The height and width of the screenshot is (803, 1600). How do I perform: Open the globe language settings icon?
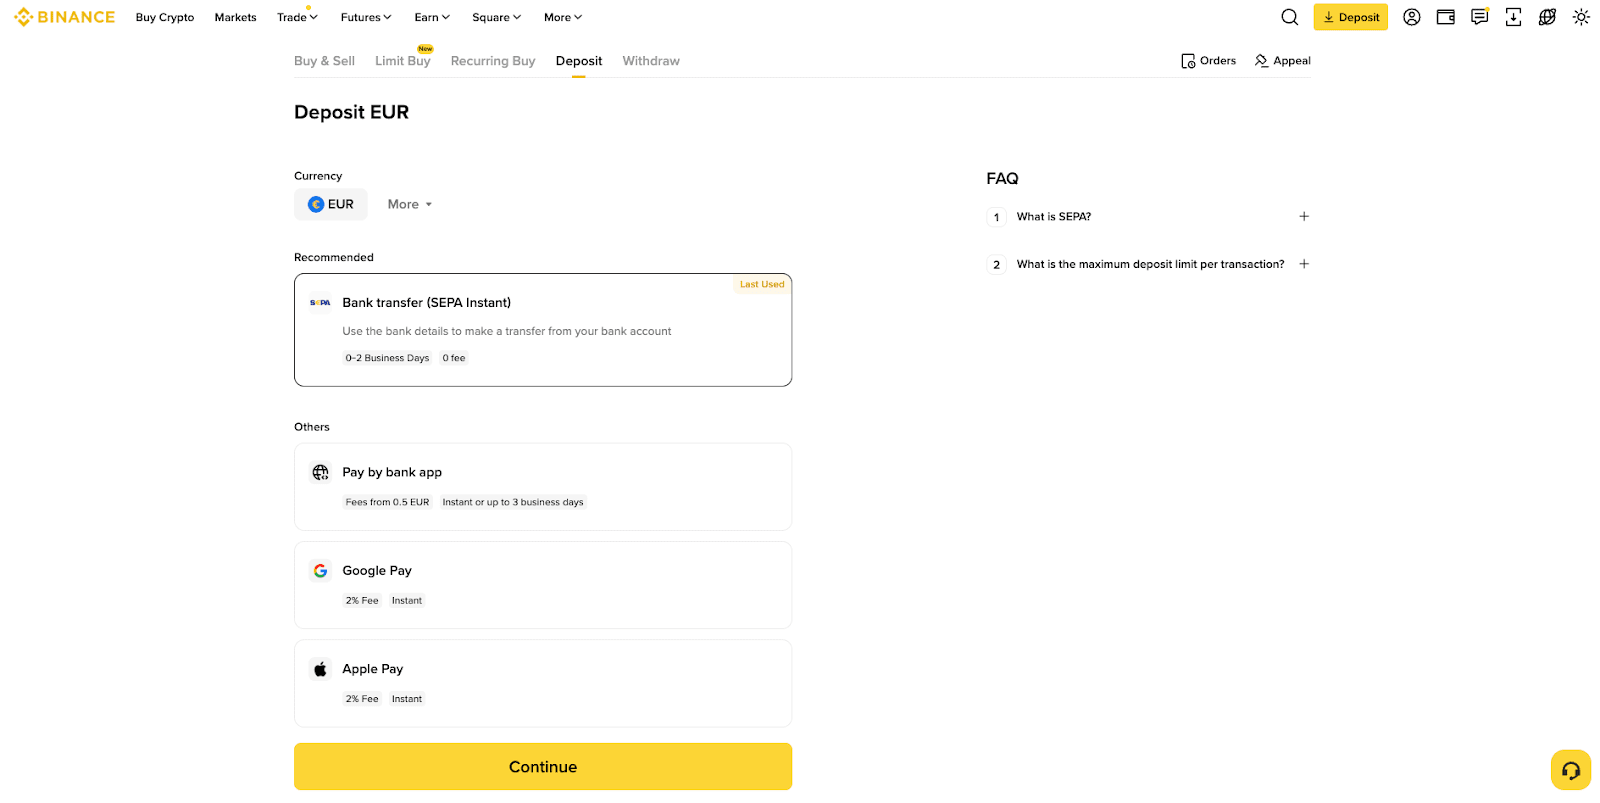1547,17
